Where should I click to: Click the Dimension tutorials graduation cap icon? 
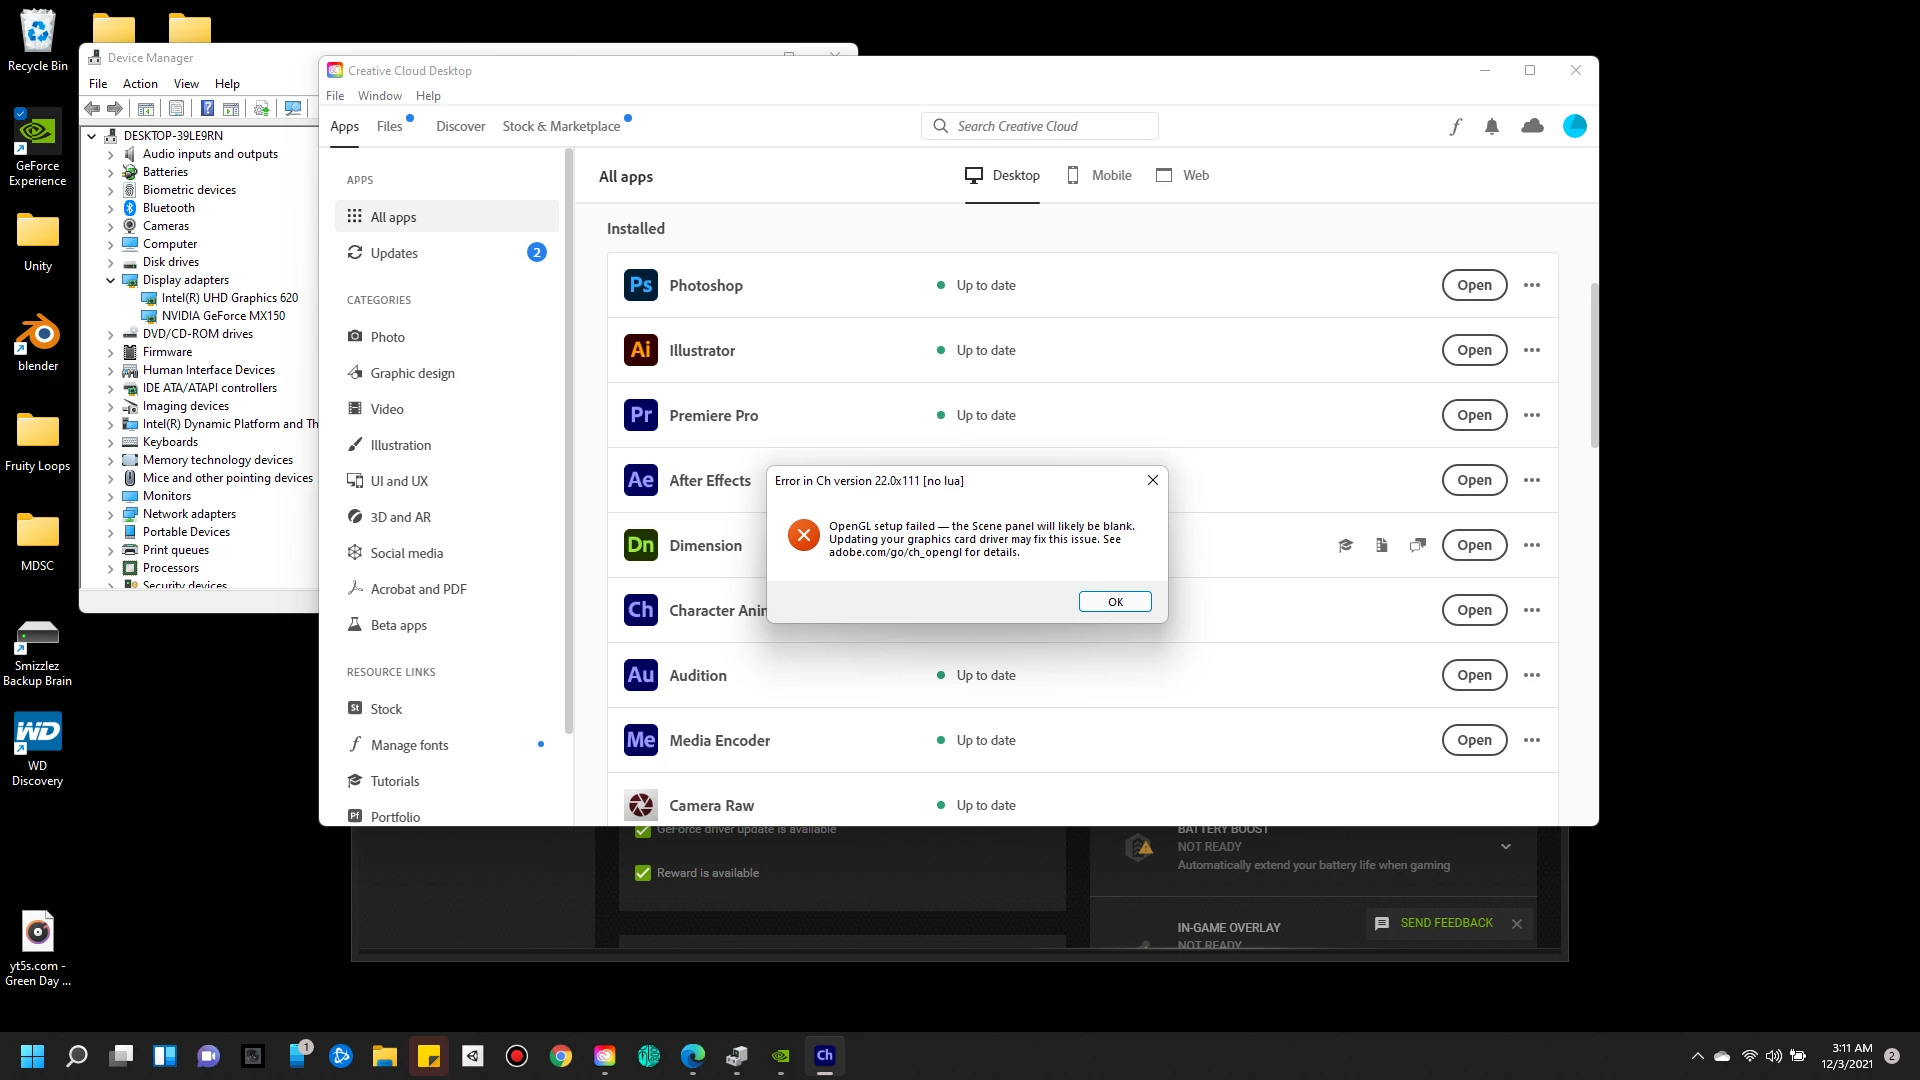coord(1345,545)
